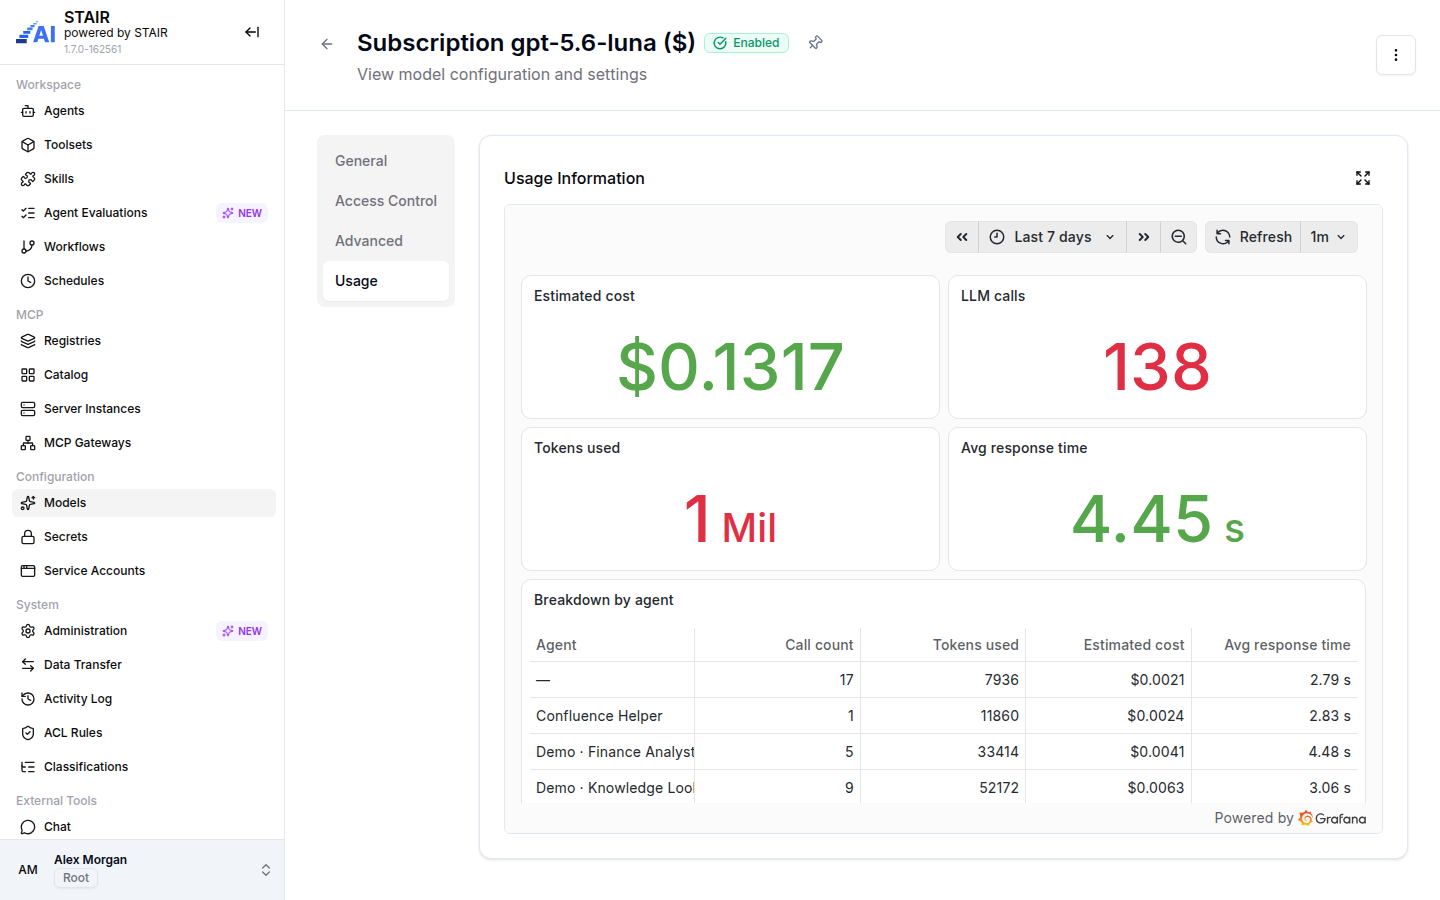The image size is (1440, 900).
Task: Switch to the General tab
Action: 386,161
